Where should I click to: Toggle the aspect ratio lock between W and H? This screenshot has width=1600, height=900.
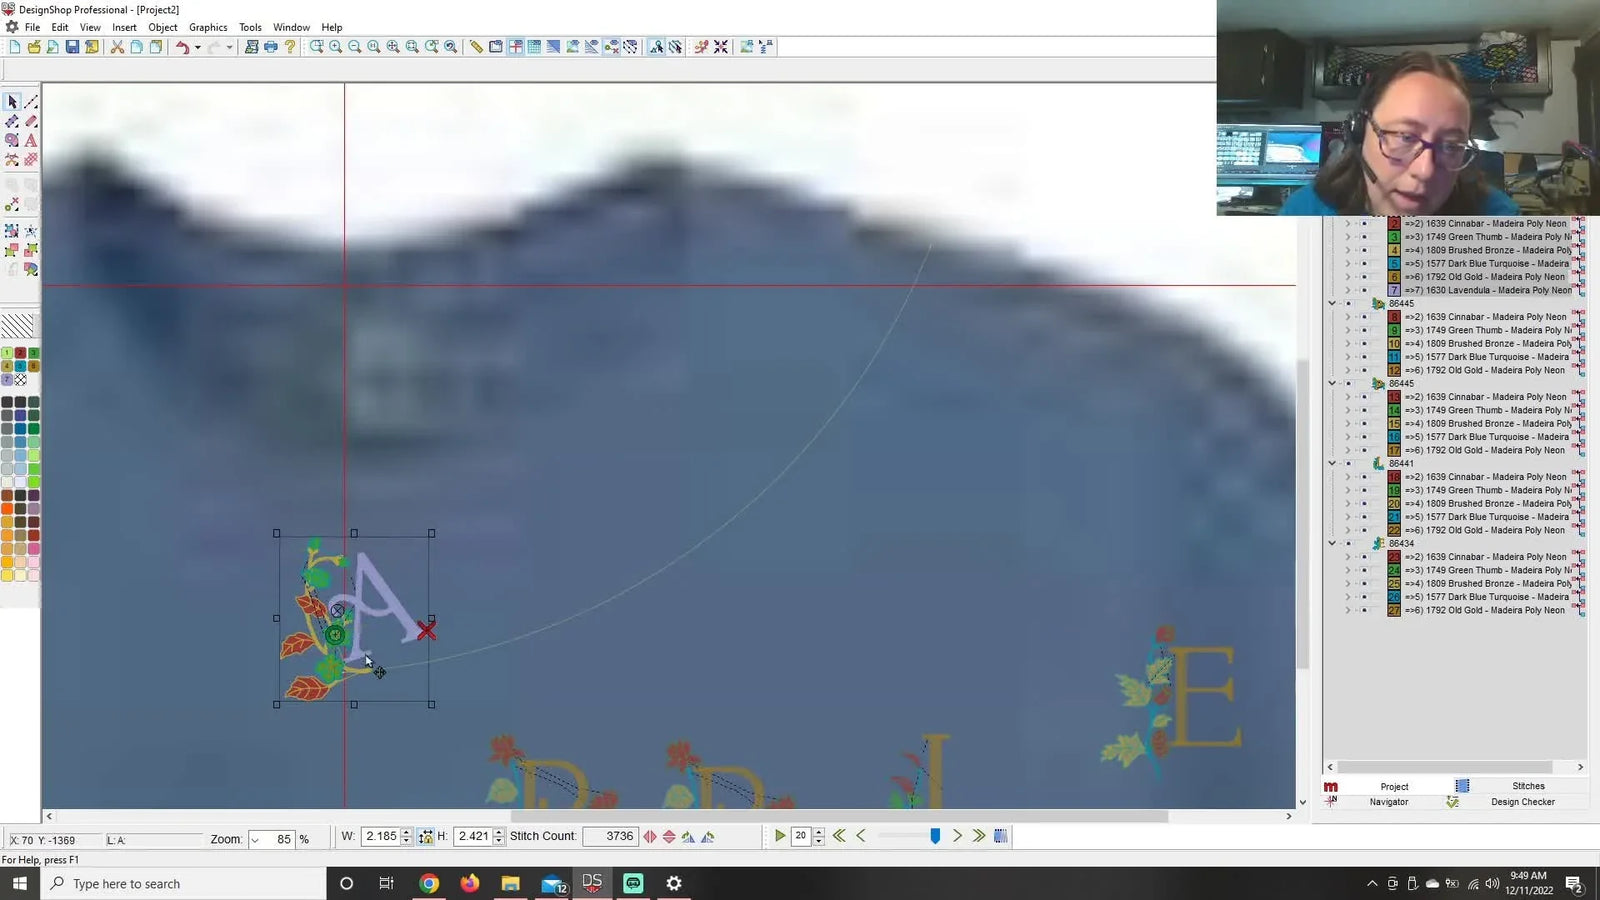click(x=425, y=836)
